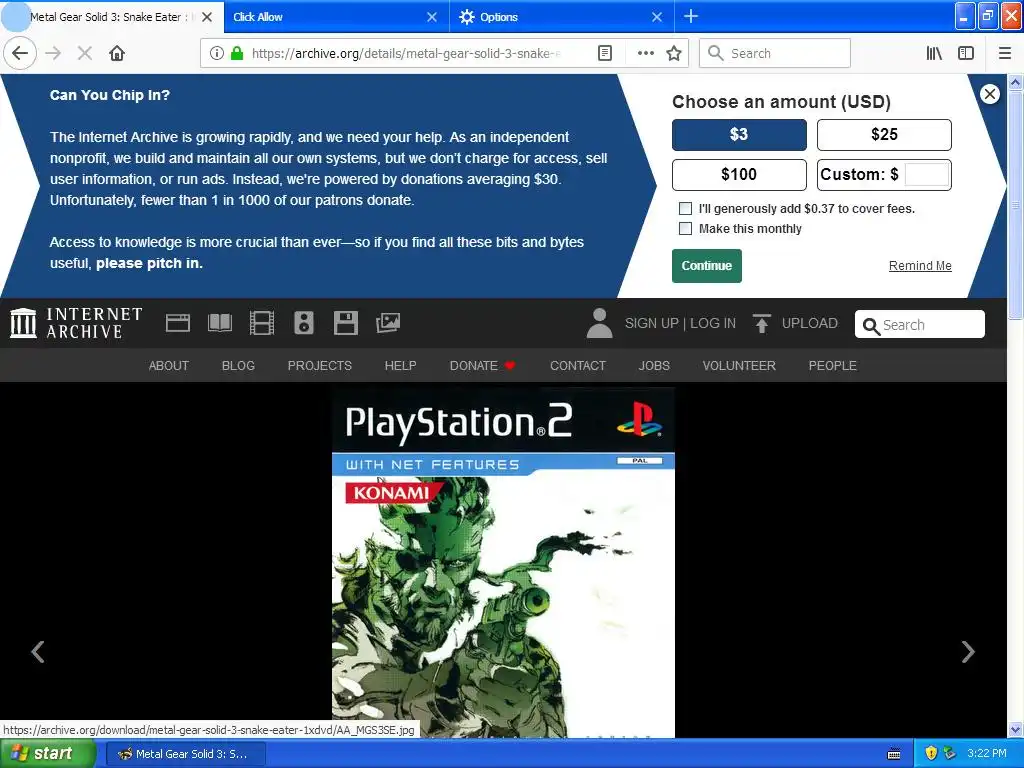
Task: Click LOG IN link
Action: pyautogui.click(x=713, y=323)
